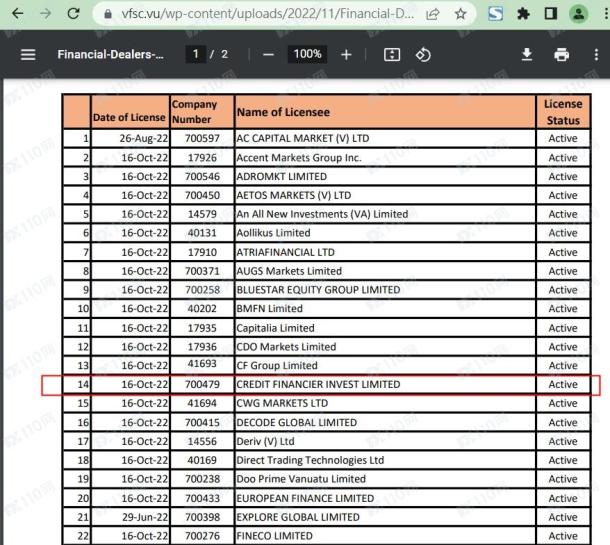Screen dimensions: 610x545
Task: Select the address bar URL
Action: pyautogui.click(x=267, y=14)
